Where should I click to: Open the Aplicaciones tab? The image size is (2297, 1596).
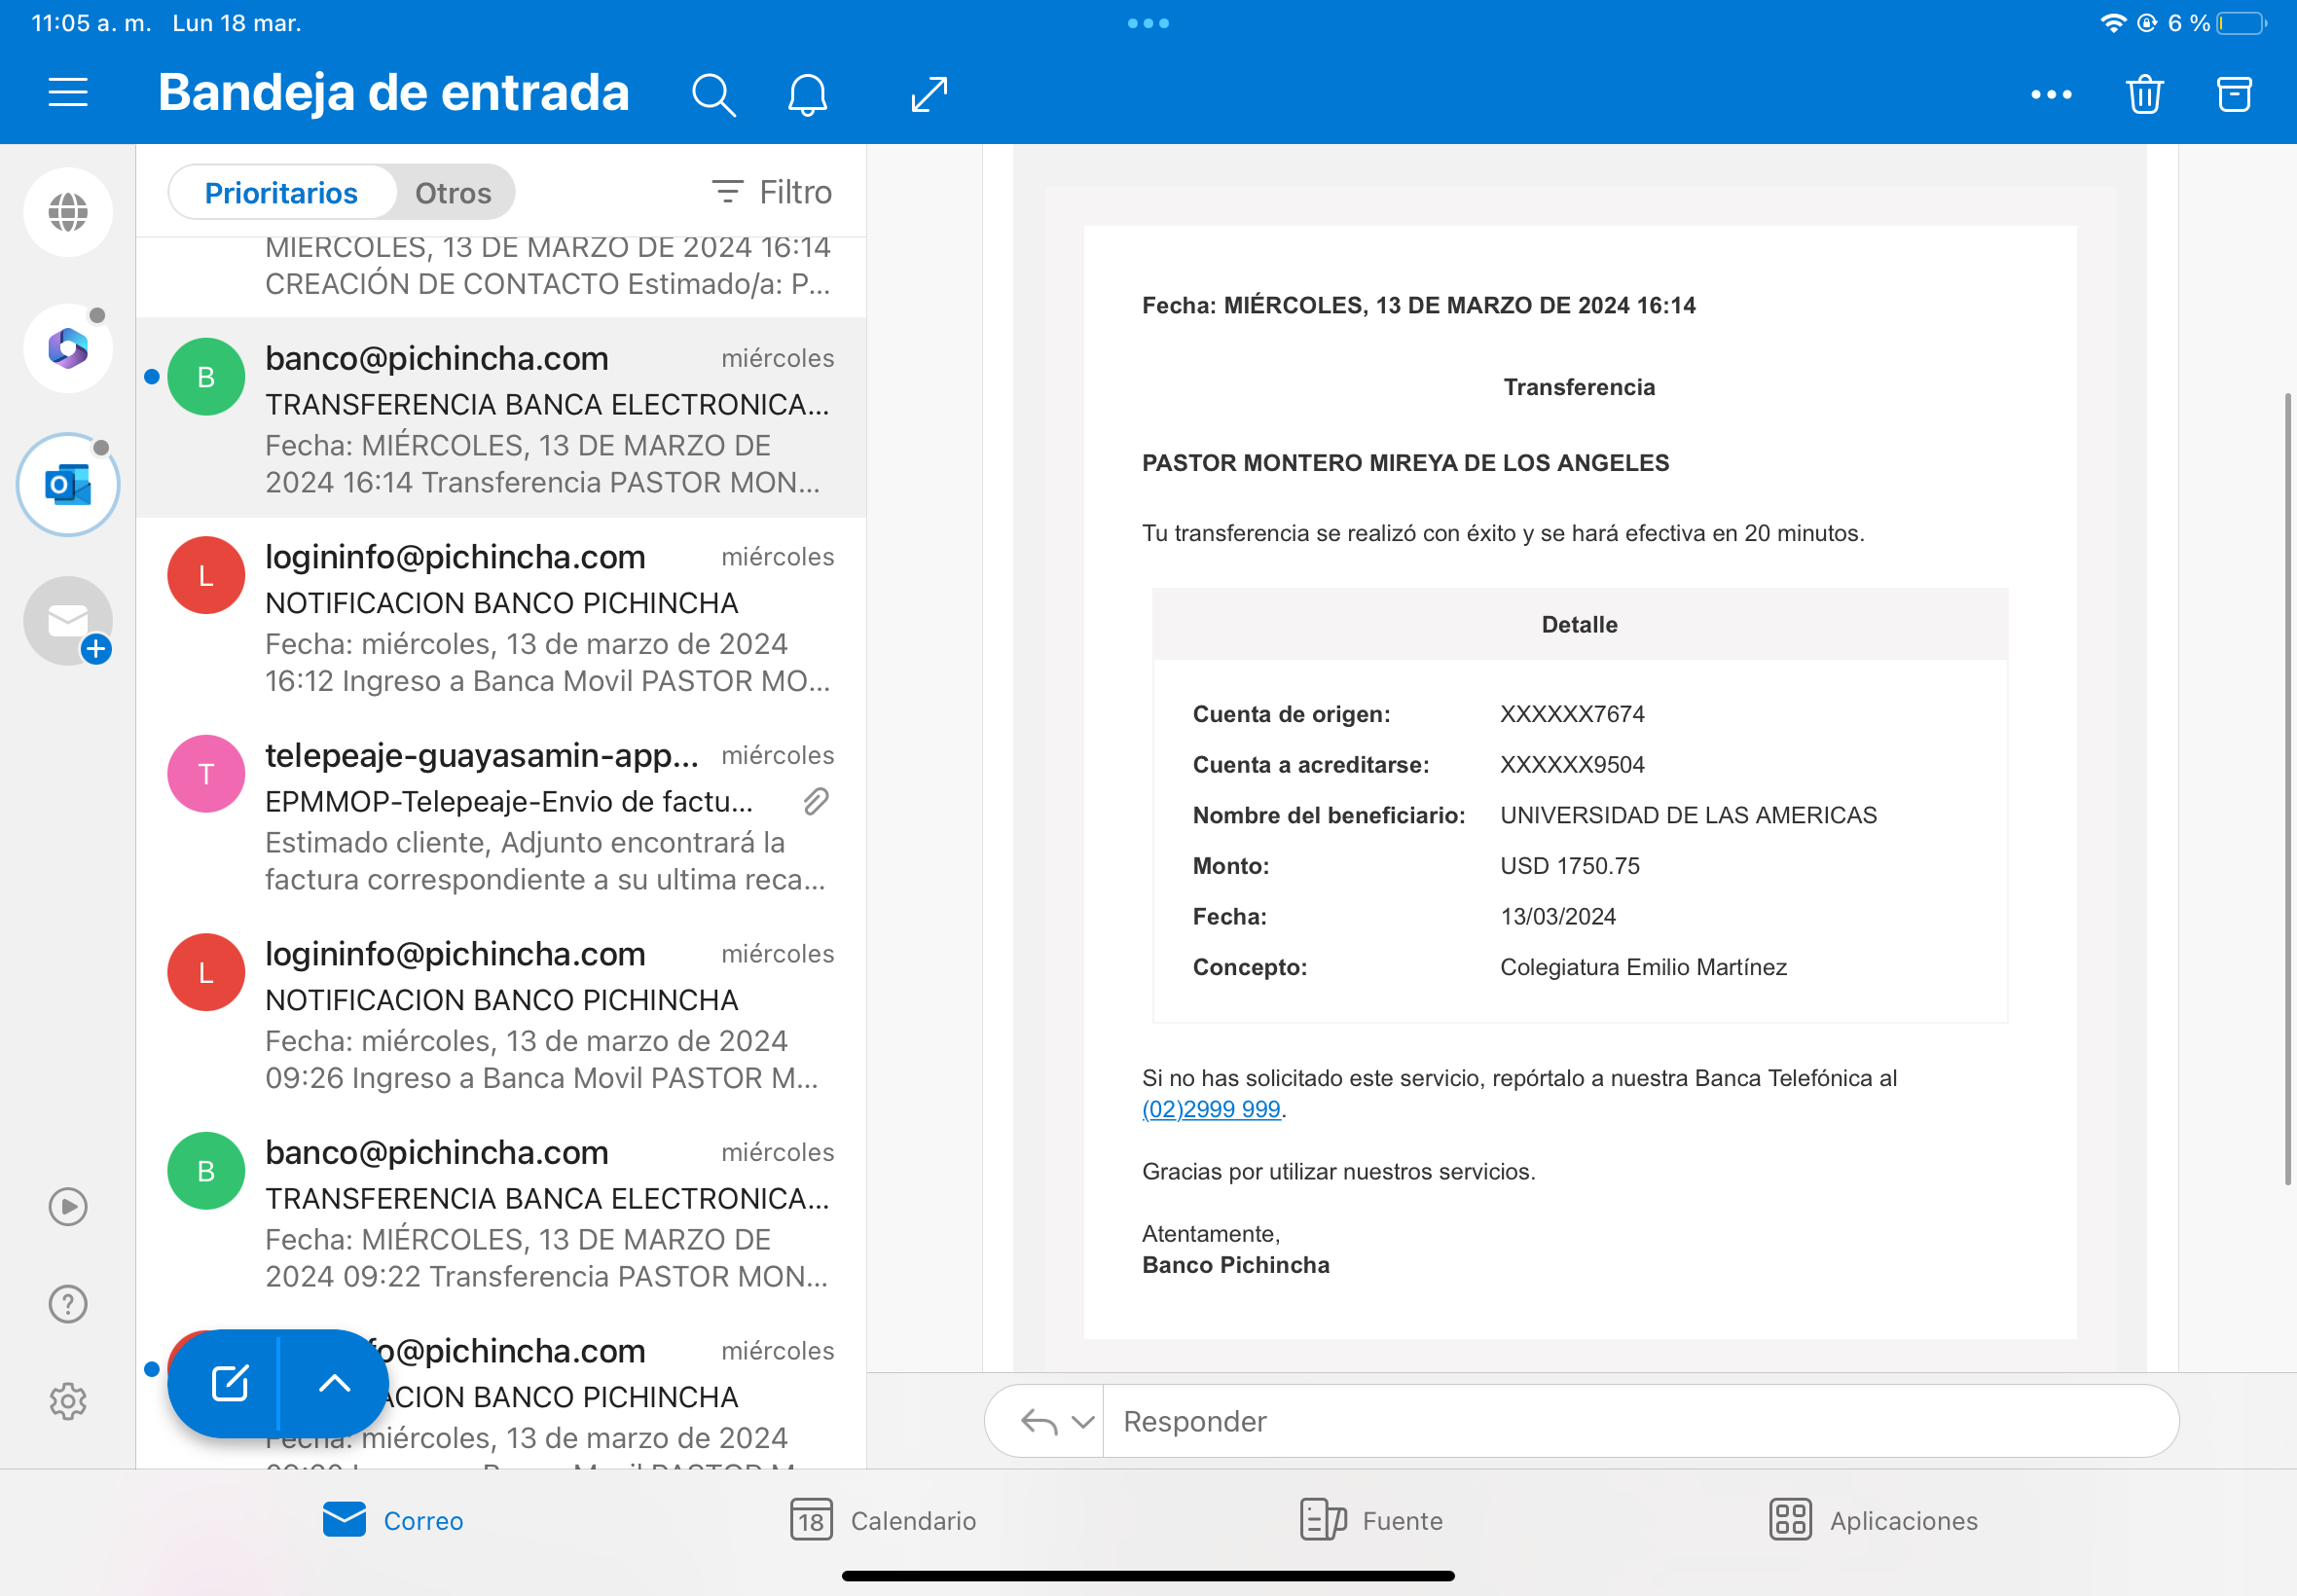[x=1873, y=1520]
